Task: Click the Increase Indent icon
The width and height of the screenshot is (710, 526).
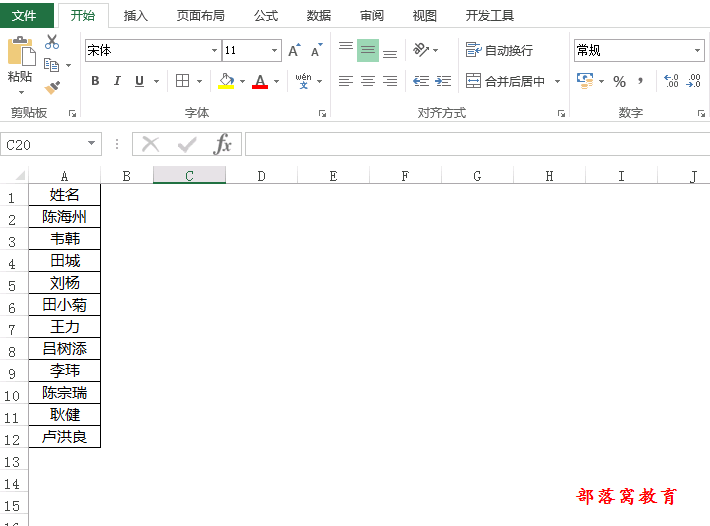Action: tap(443, 81)
